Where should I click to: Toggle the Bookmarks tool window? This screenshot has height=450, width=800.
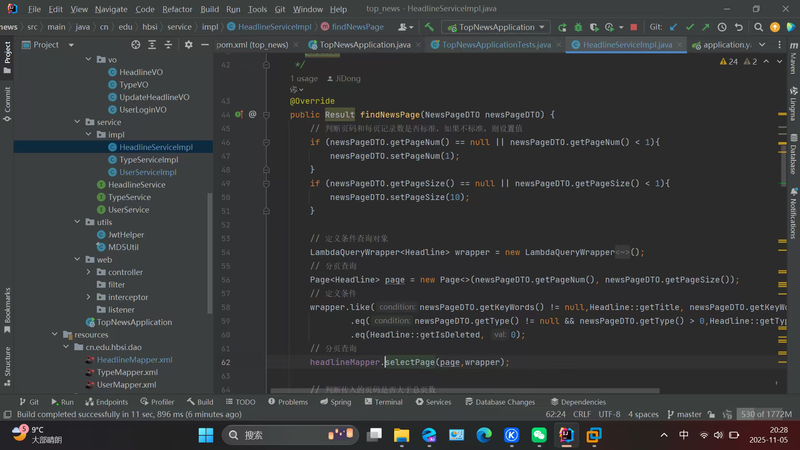[7, 305]
